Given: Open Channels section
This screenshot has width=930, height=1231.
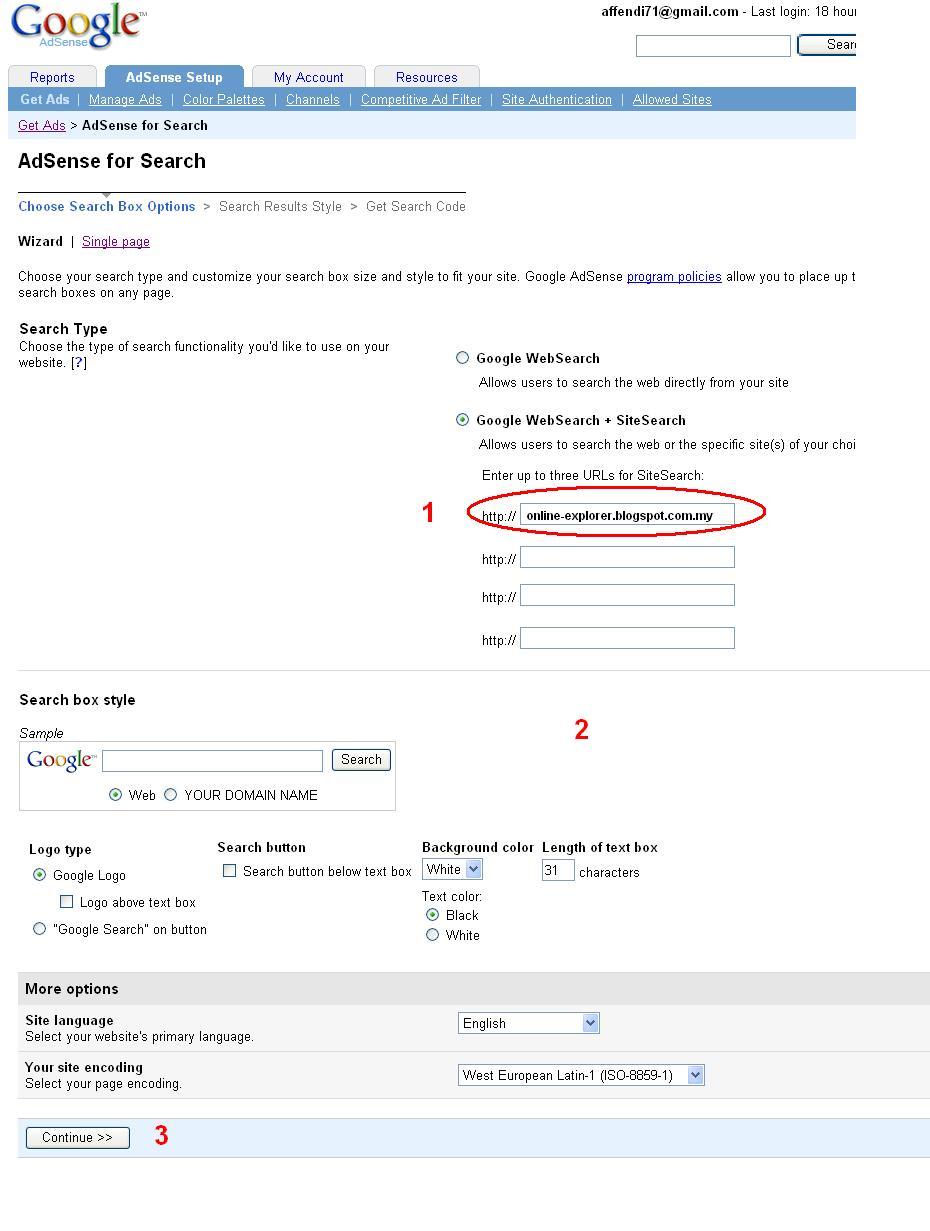Looking at the screenshot, I should click(x=313, y=99).
